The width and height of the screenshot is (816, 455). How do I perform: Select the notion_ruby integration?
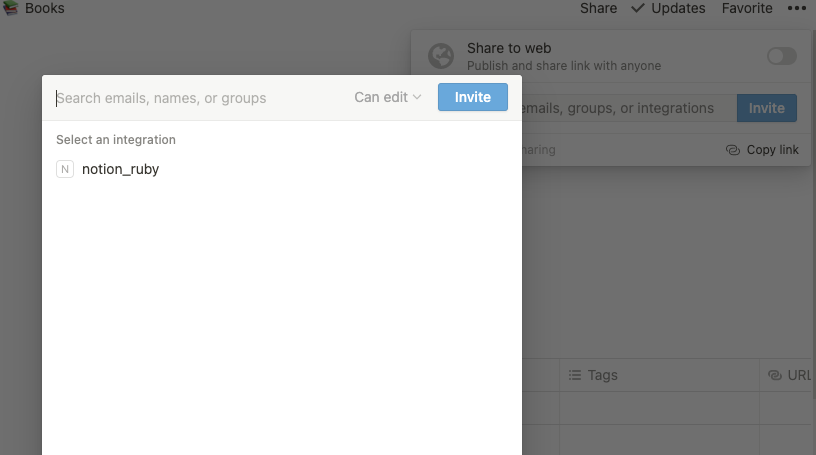coord(281,169)
